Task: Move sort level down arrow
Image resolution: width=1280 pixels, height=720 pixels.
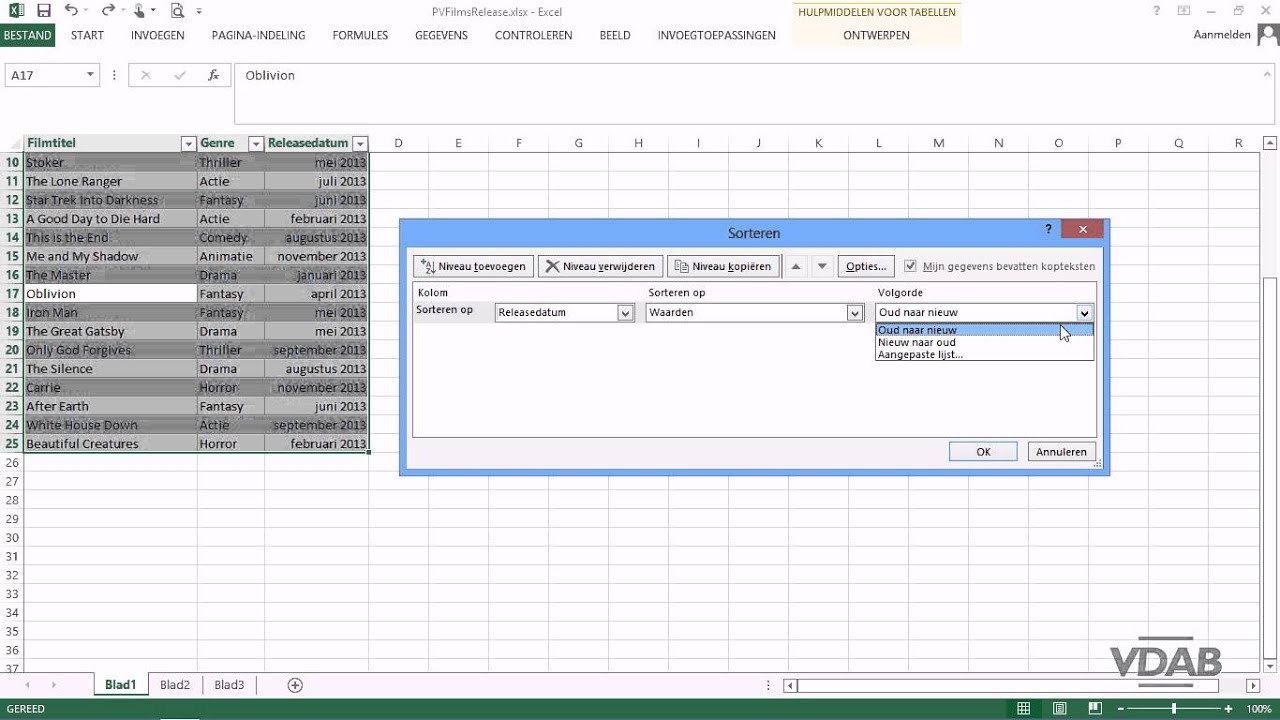Action: coord(822,266)
